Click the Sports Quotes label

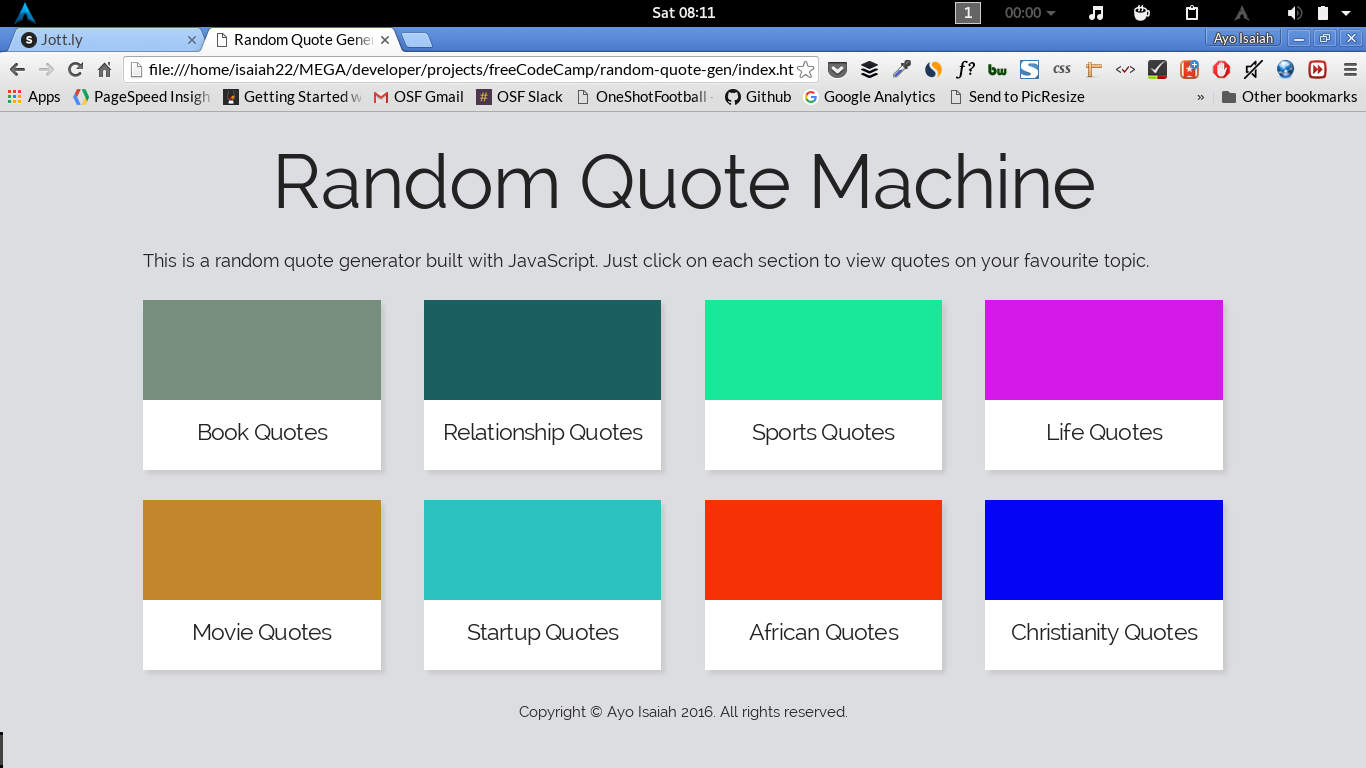(823, 433)
